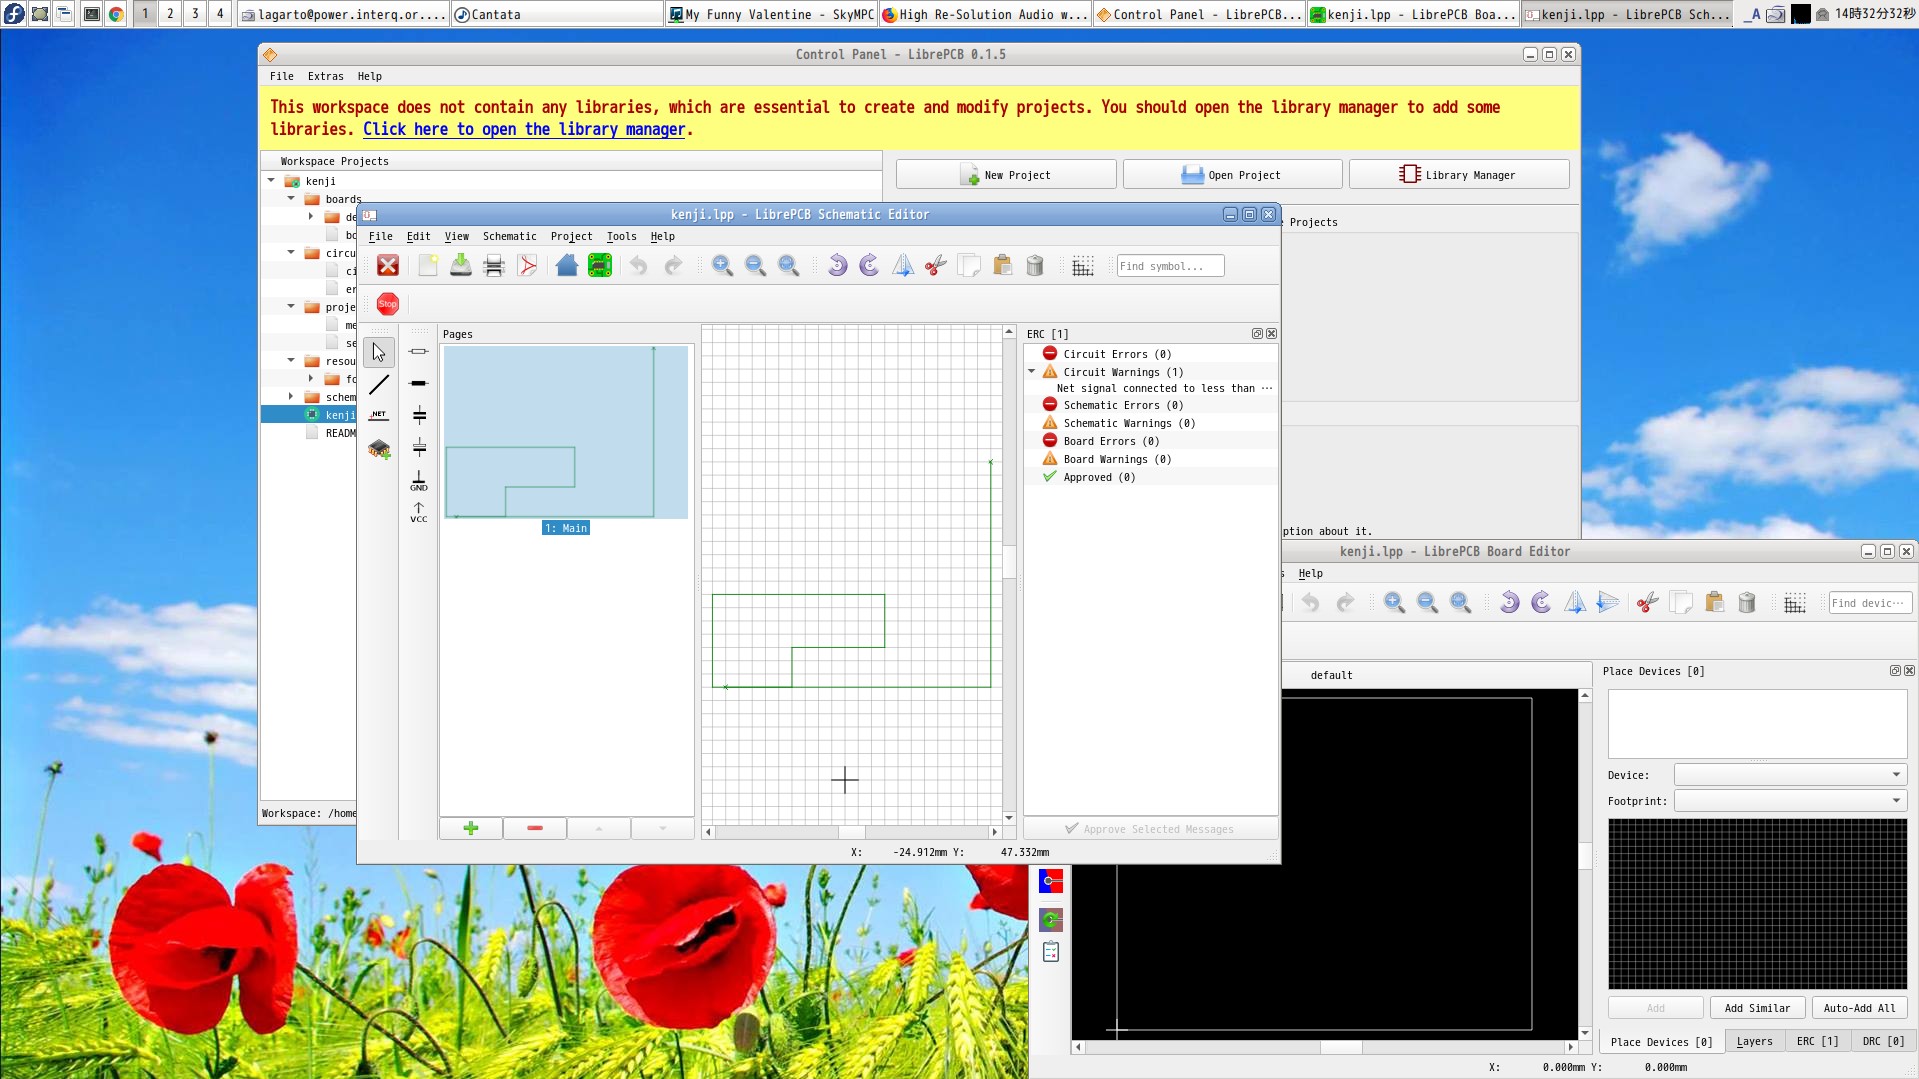Open the Footprint combo box
The image size is (1919, 1079).
1789,801
